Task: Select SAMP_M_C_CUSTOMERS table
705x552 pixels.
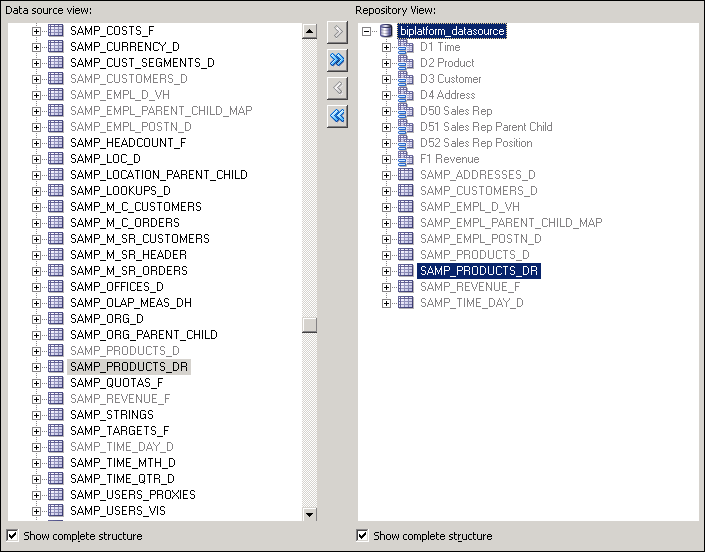Action: (136, 207)
